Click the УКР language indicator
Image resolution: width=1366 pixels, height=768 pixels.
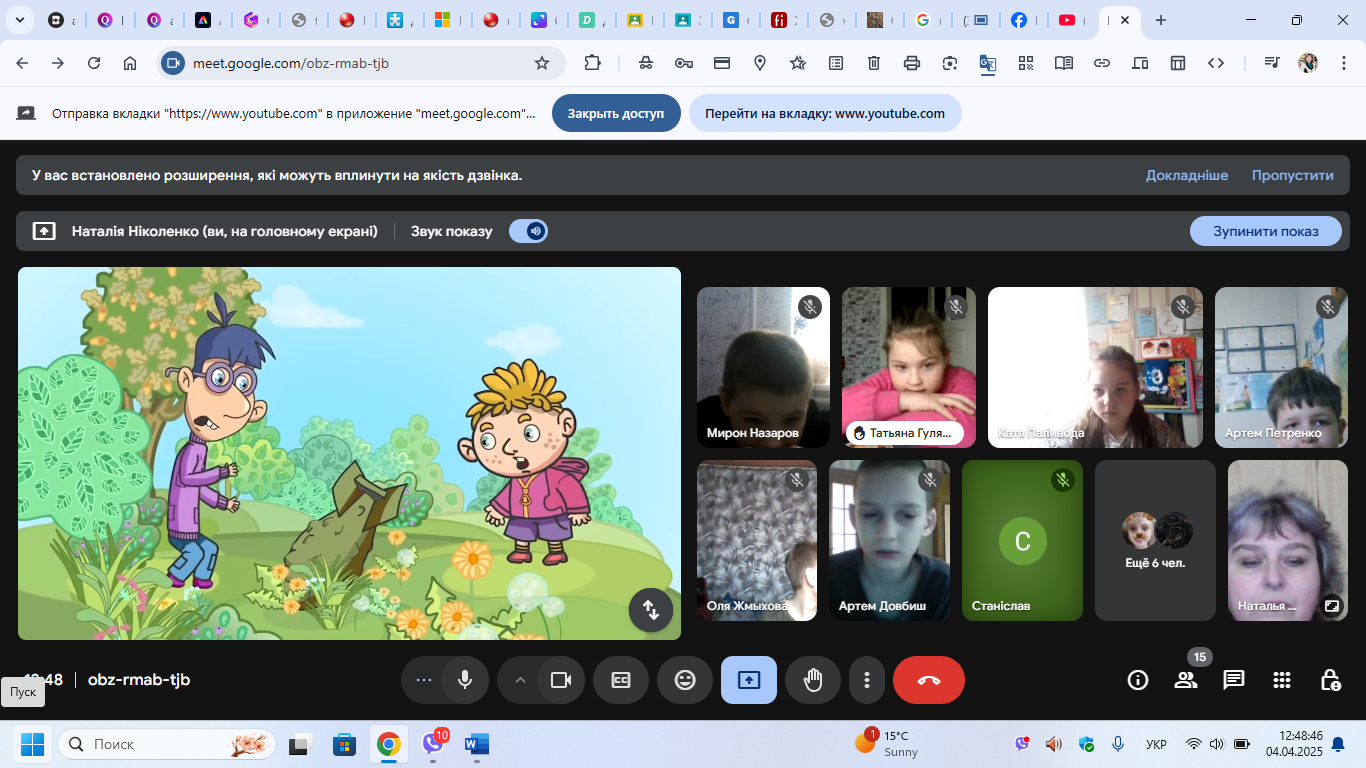pyautogui.click(x=1156, y=744)
